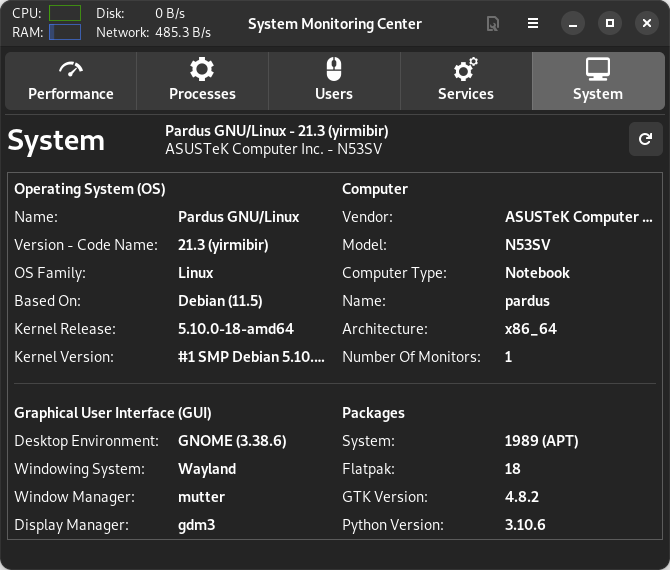Click the Based On value Debian (11.5)
This screenshot has height=570, width=670.
220,301
